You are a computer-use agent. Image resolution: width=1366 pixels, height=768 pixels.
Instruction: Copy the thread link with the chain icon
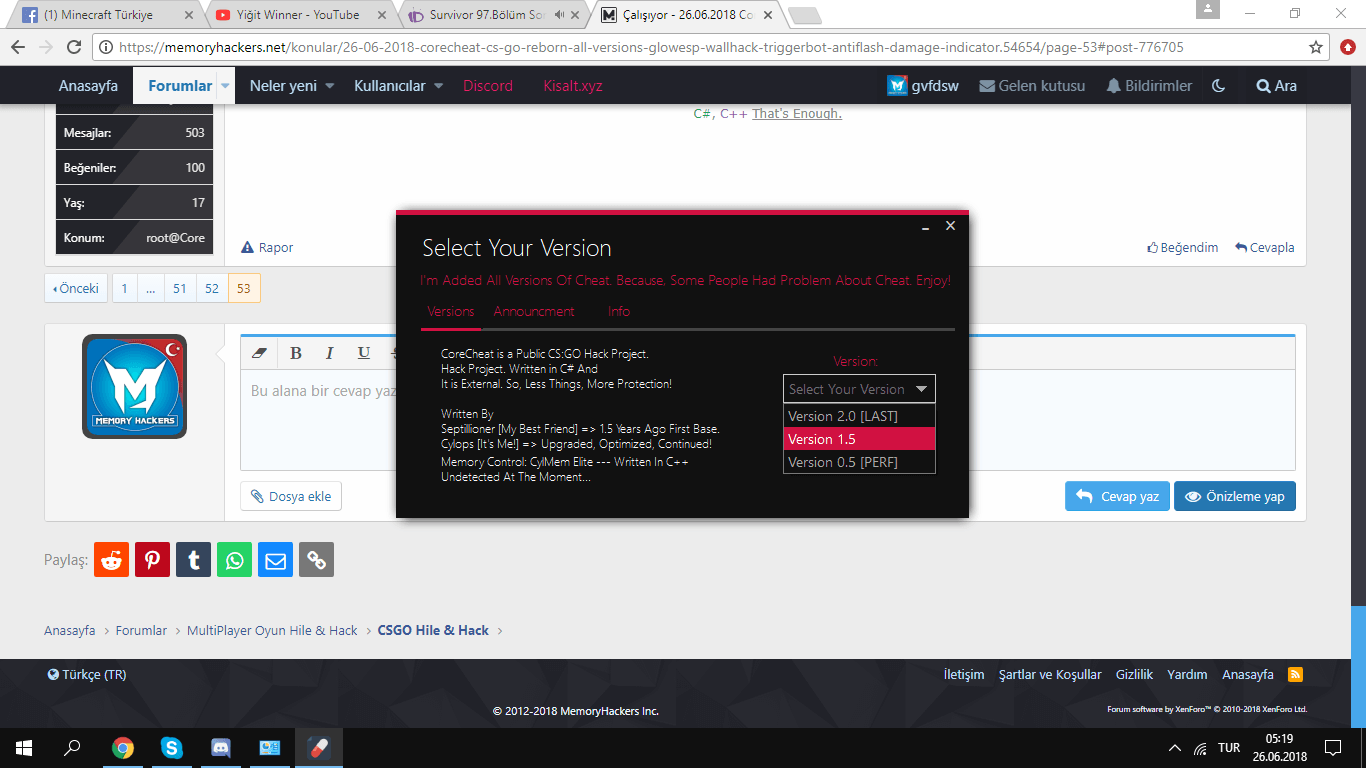[x=316, y=560]
